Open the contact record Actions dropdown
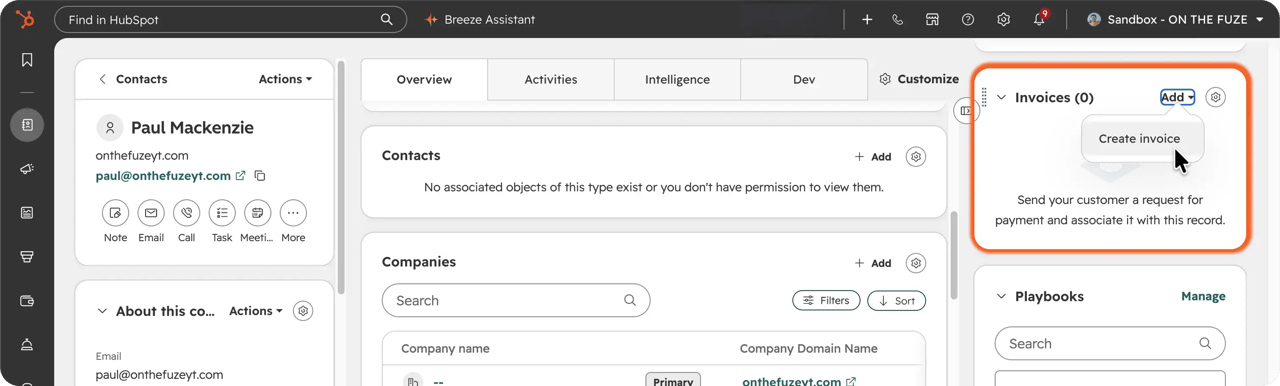1280x386 pixels. tap(285, 79)
